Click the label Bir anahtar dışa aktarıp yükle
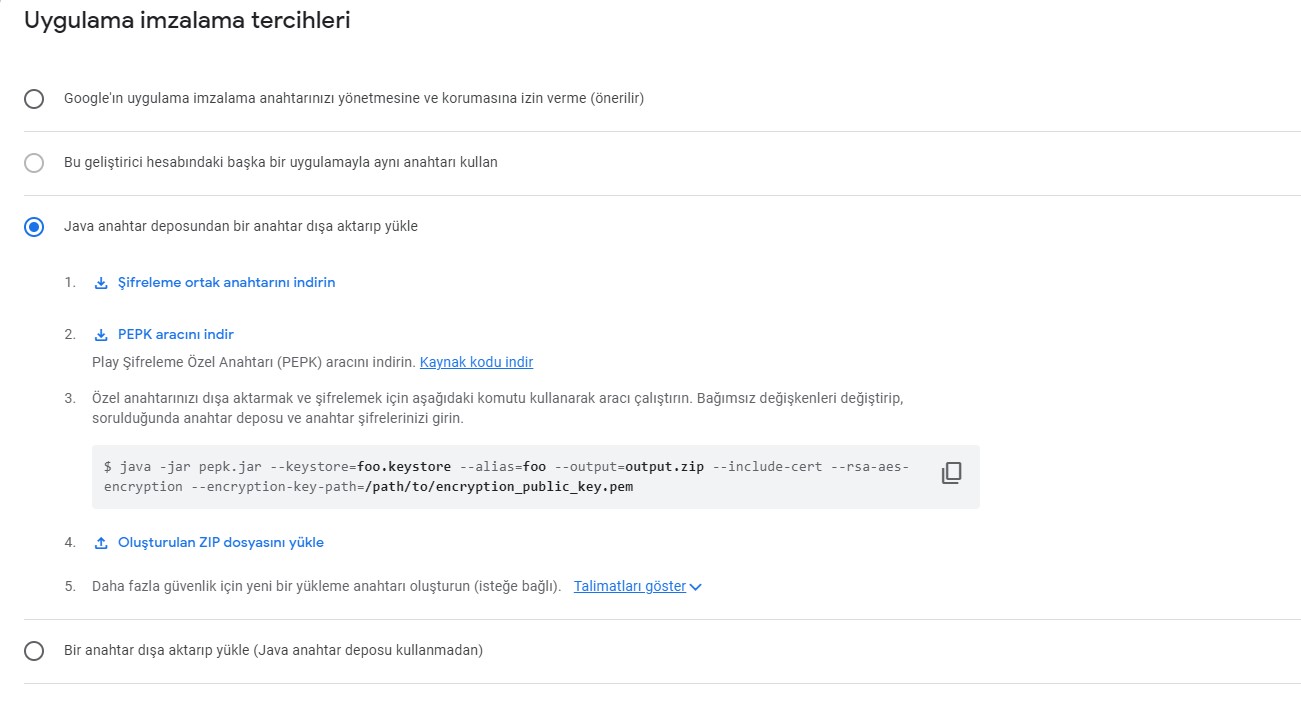Screen dimensions: 1301x728 click(273, 650)
